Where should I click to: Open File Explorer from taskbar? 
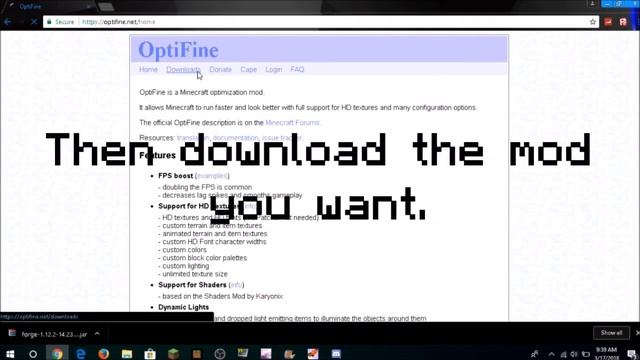[127, 354]
